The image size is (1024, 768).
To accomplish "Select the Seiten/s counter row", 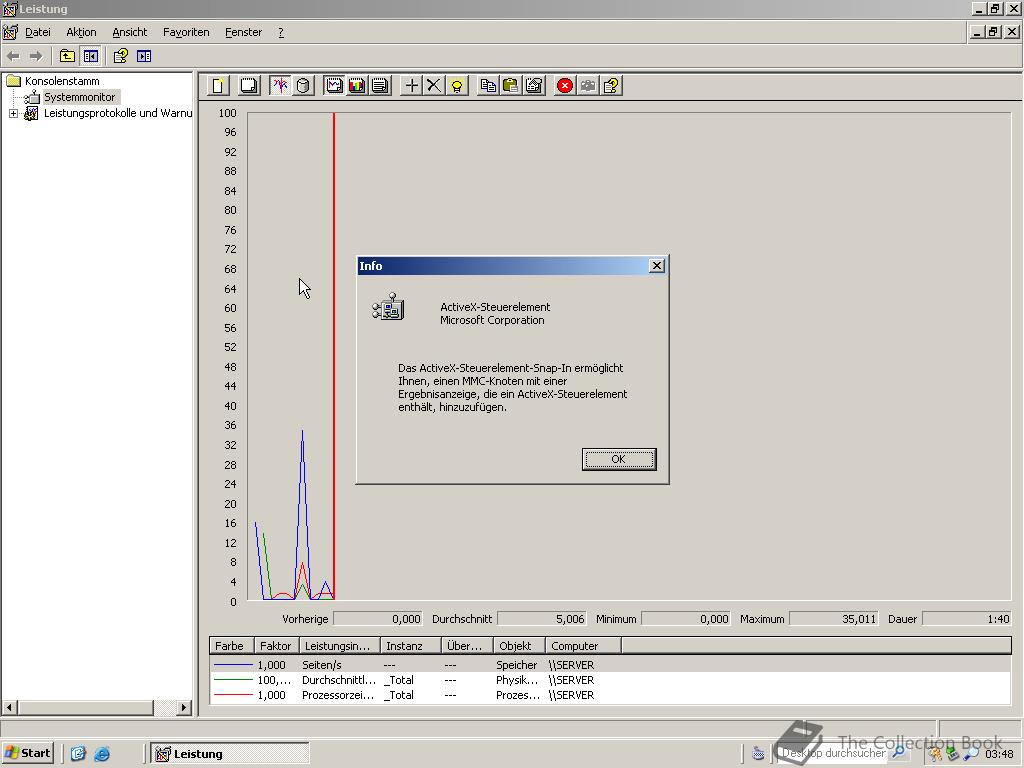I will tap(610, 665).
